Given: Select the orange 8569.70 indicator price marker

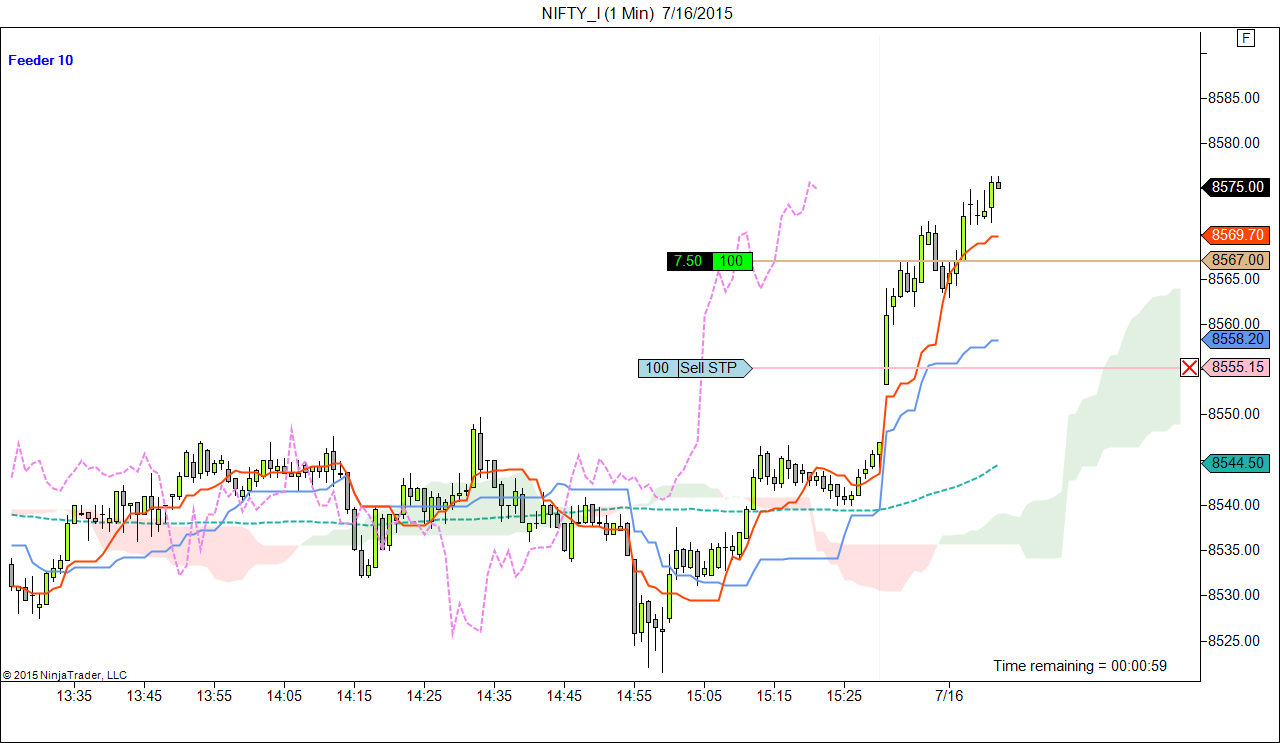Looking at the screenshot, I should pyautogui.click(x=1234, y=235).
